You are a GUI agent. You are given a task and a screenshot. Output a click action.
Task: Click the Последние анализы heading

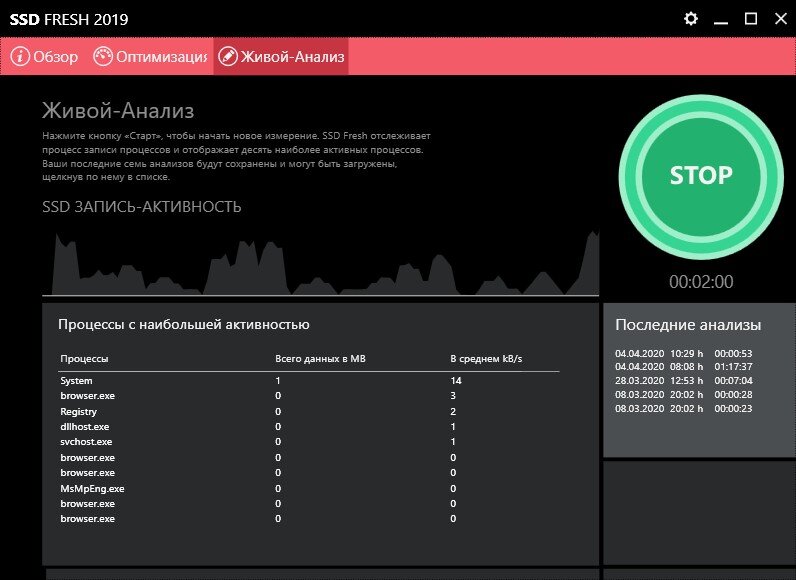(x=688, y=325)
